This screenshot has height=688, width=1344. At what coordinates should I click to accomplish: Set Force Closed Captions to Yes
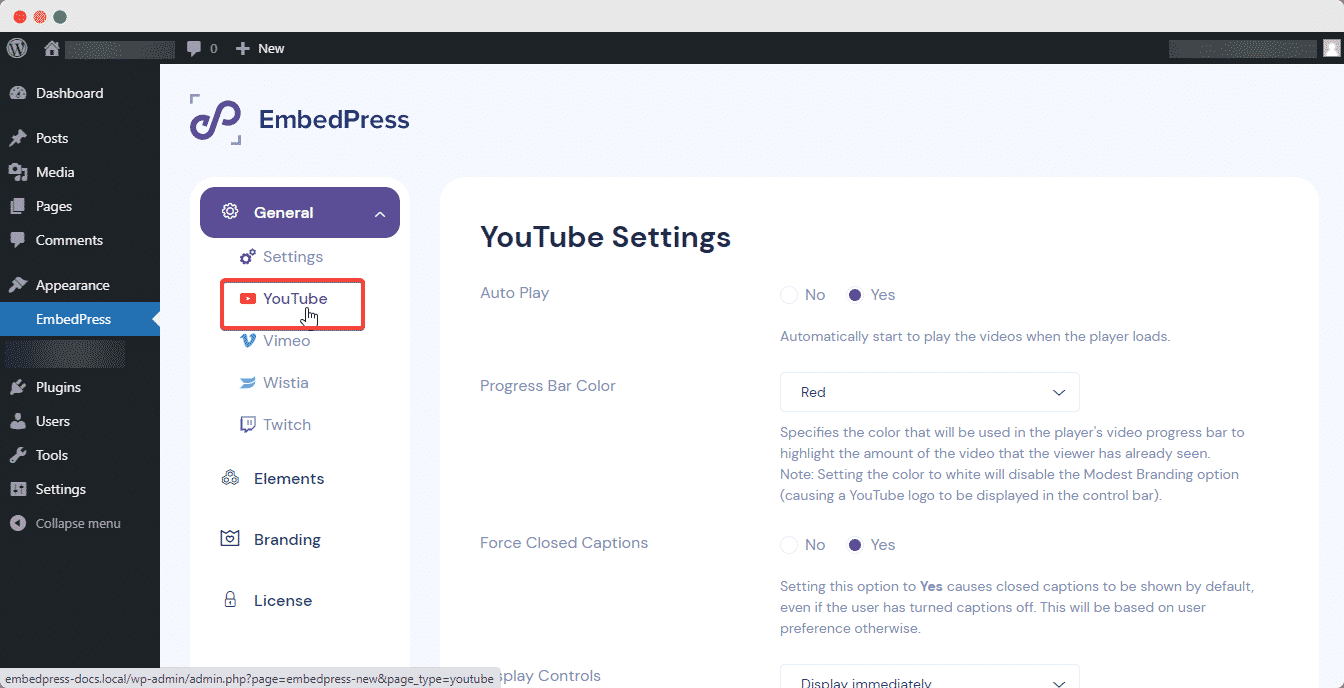coord(855,545)
